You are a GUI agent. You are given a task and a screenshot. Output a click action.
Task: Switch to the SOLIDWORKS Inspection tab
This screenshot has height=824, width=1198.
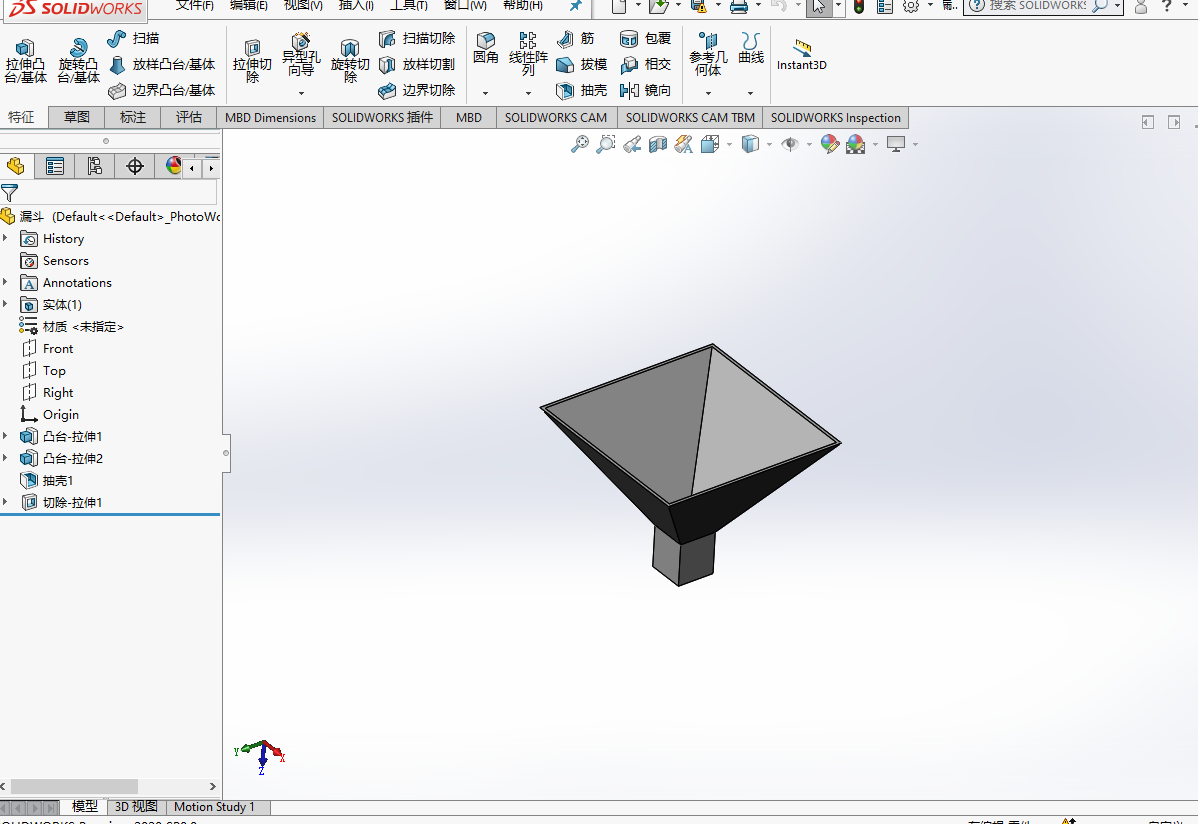(x=836, y=117)
